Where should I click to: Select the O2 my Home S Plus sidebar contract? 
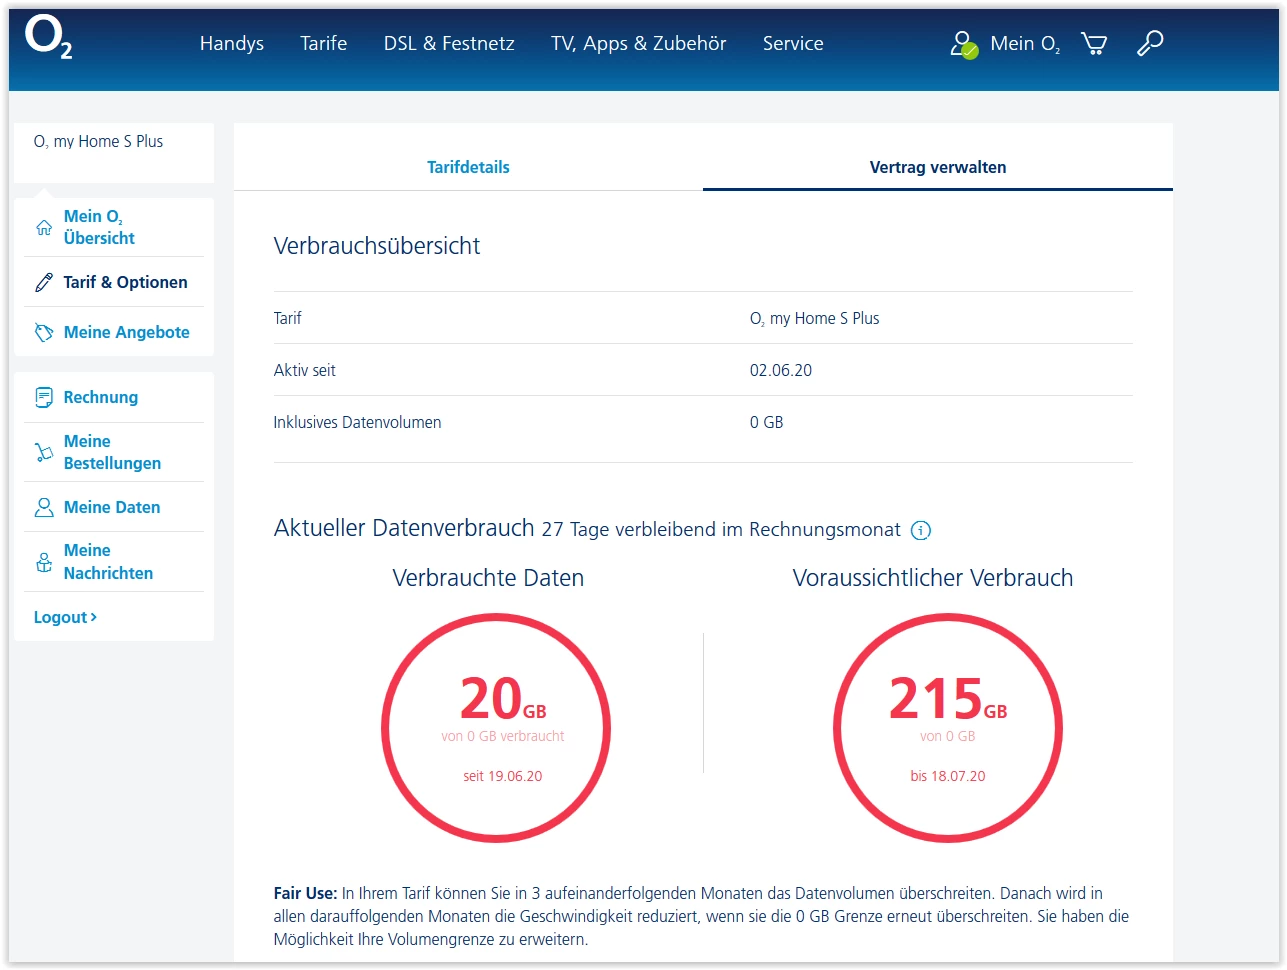click(x=98, y=141)
